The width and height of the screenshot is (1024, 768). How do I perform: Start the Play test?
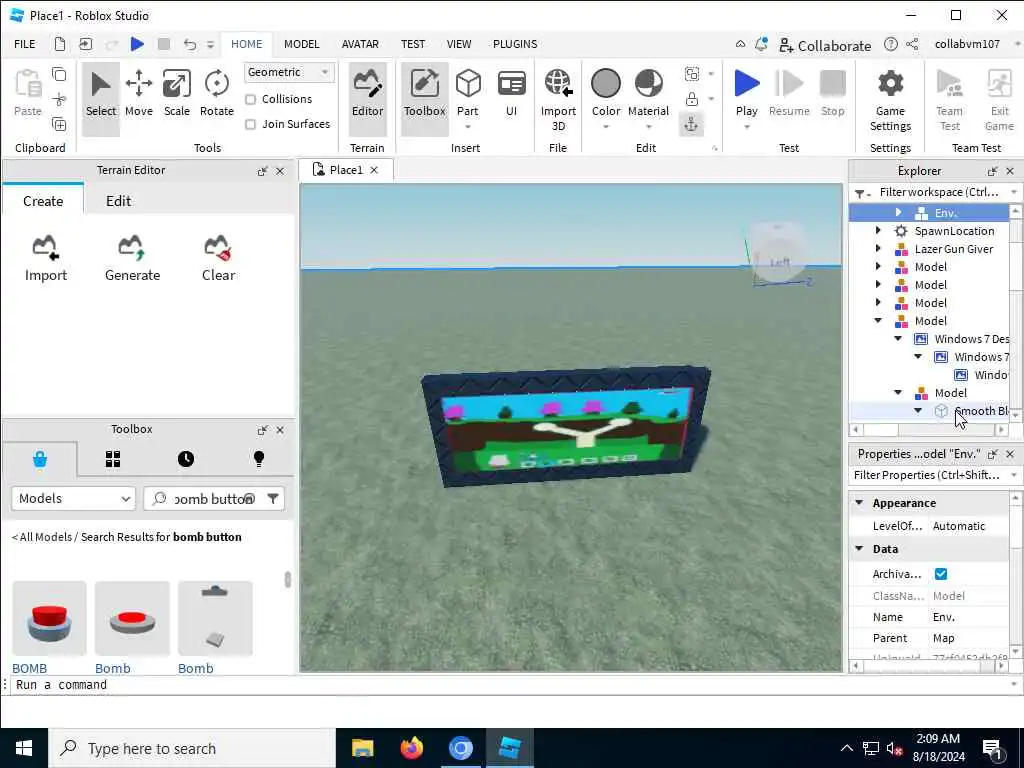[746, 93]
